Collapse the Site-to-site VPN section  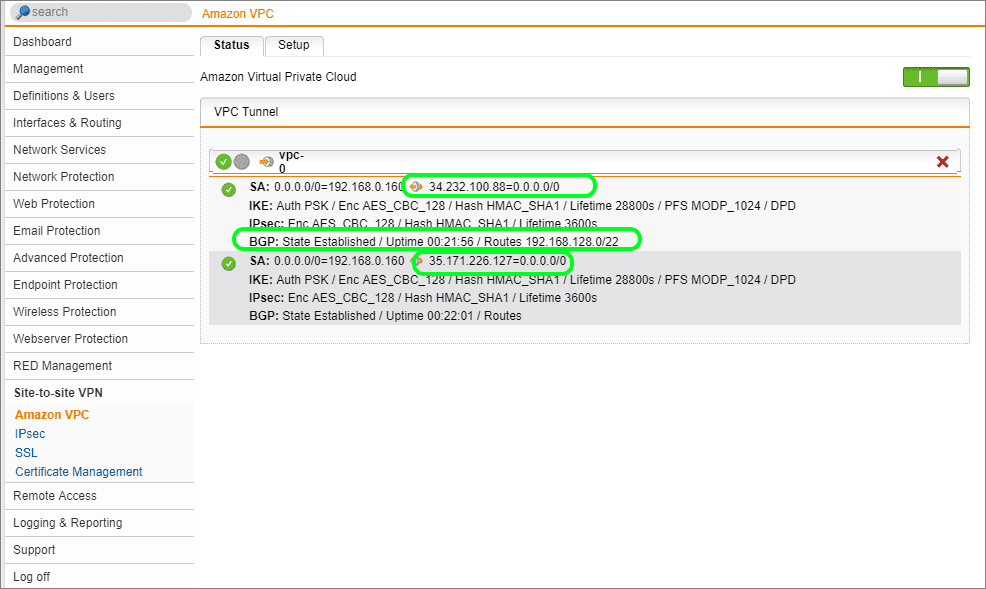click(99, 393)
